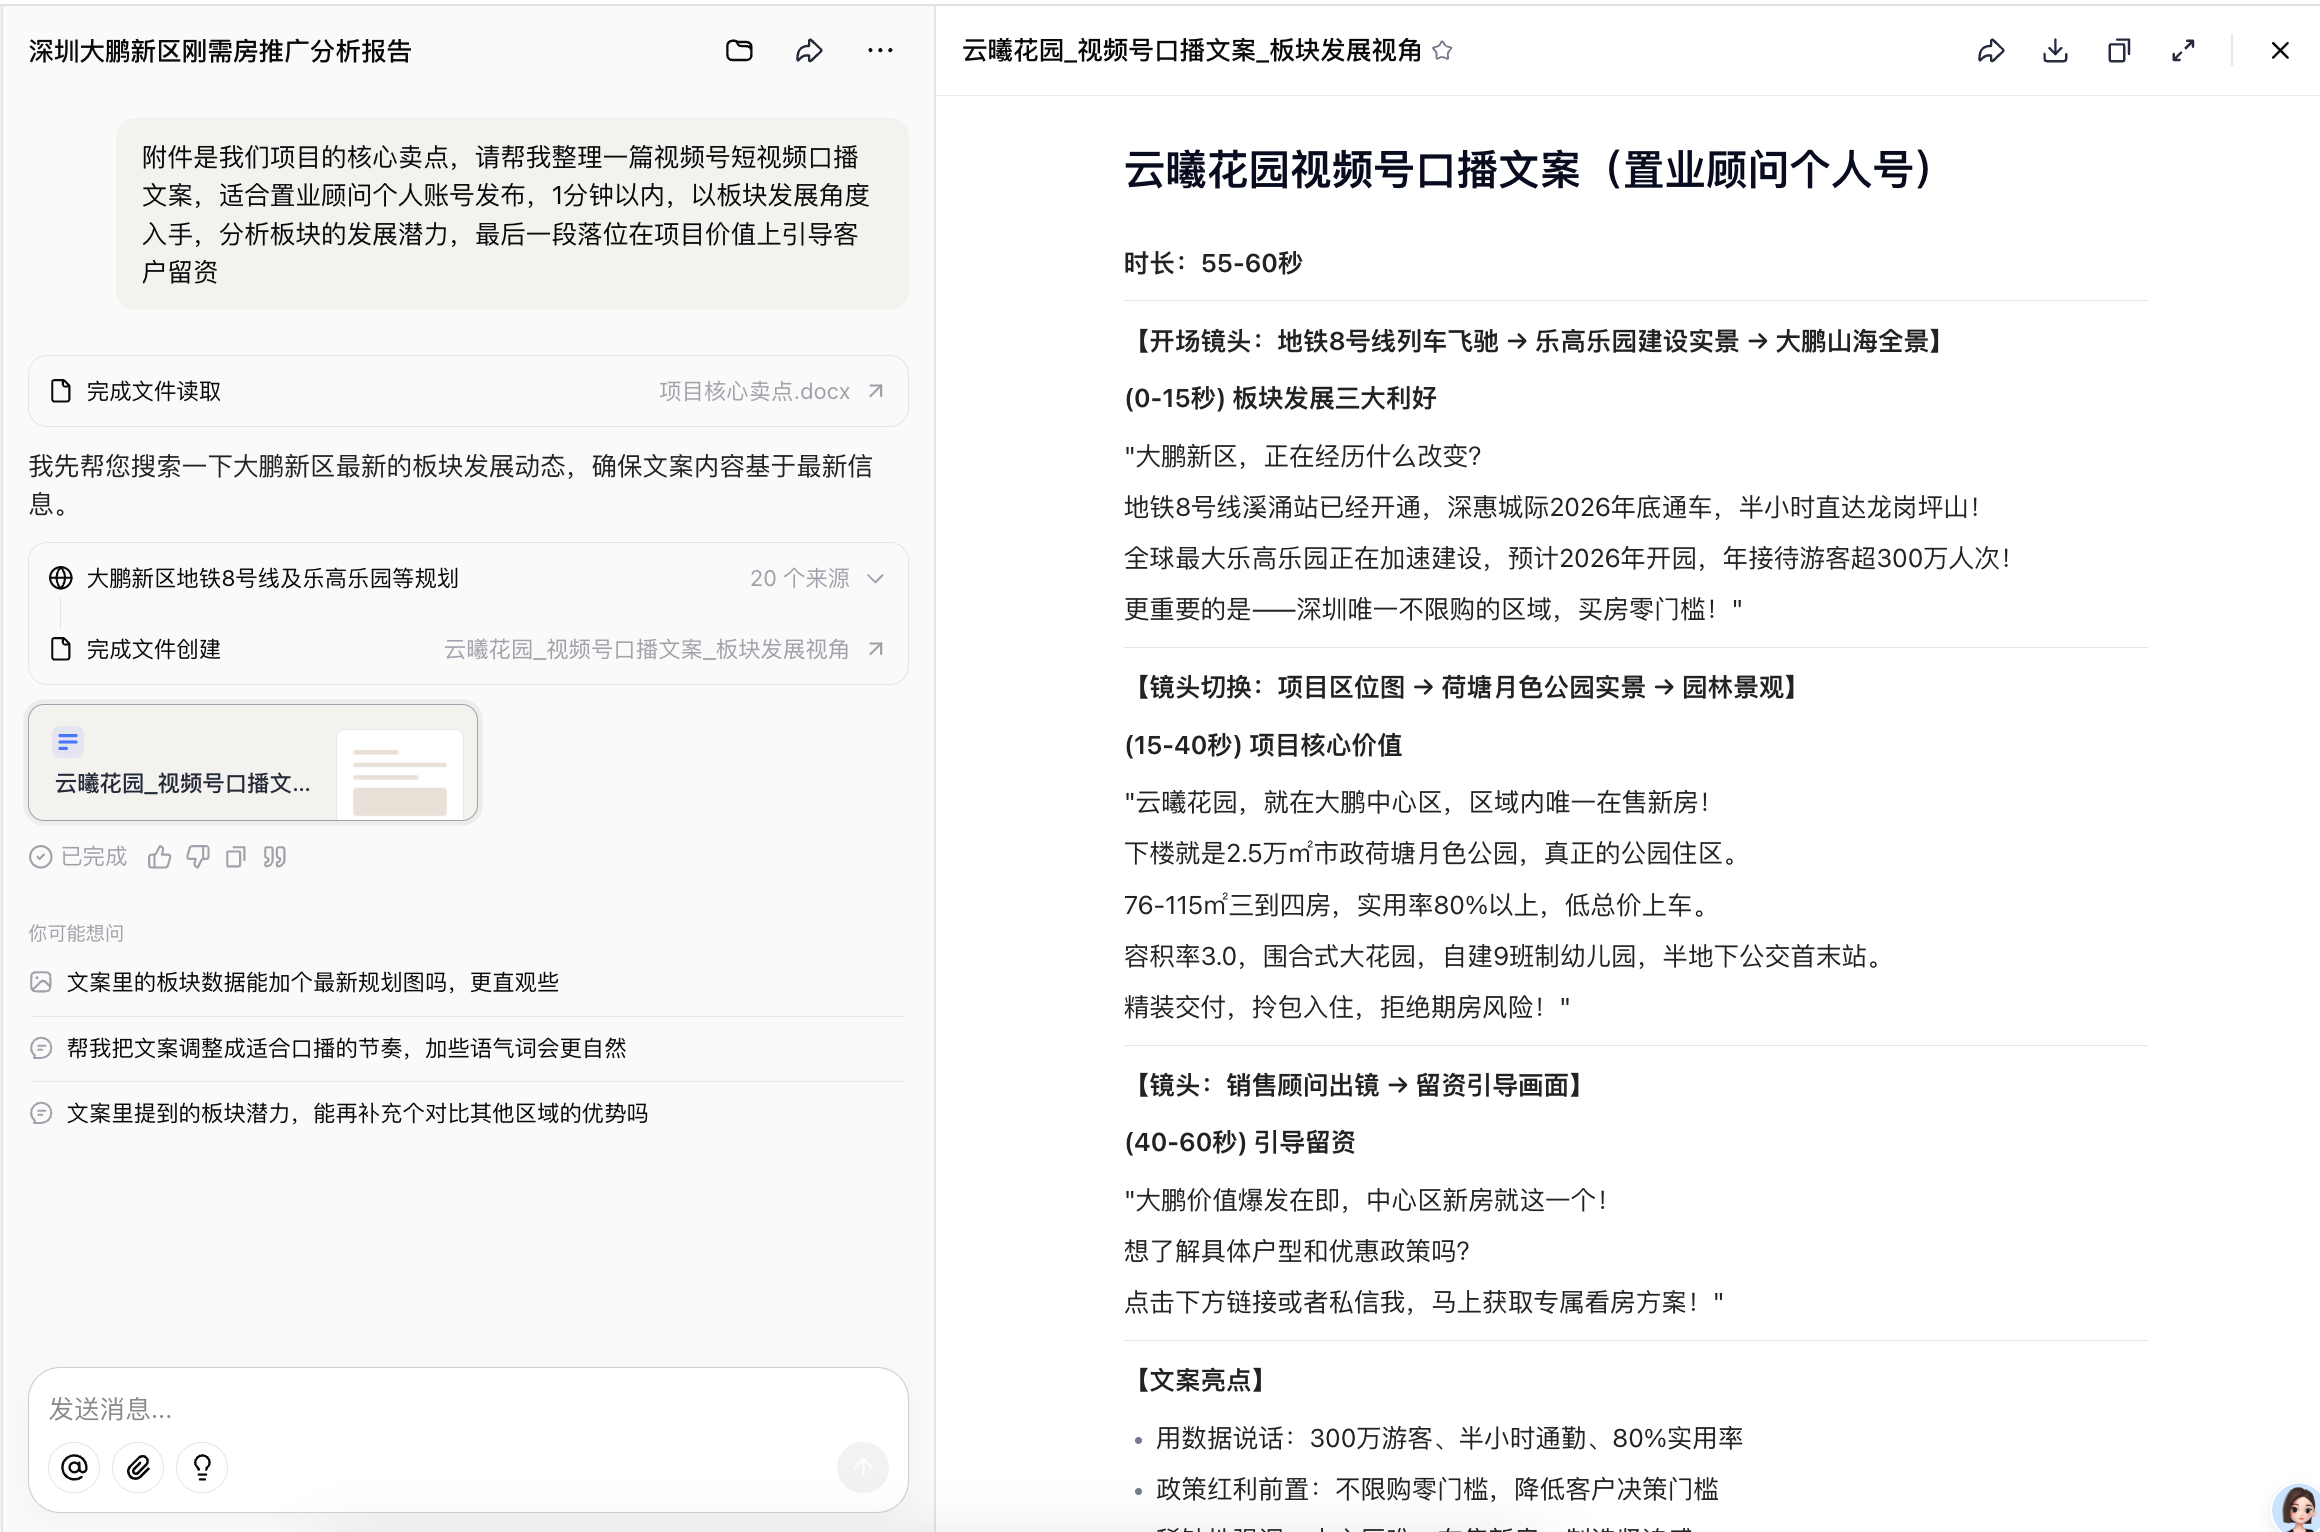Copy the assistant's completed response
The image size is (2320, 1532).
point(236,857)
